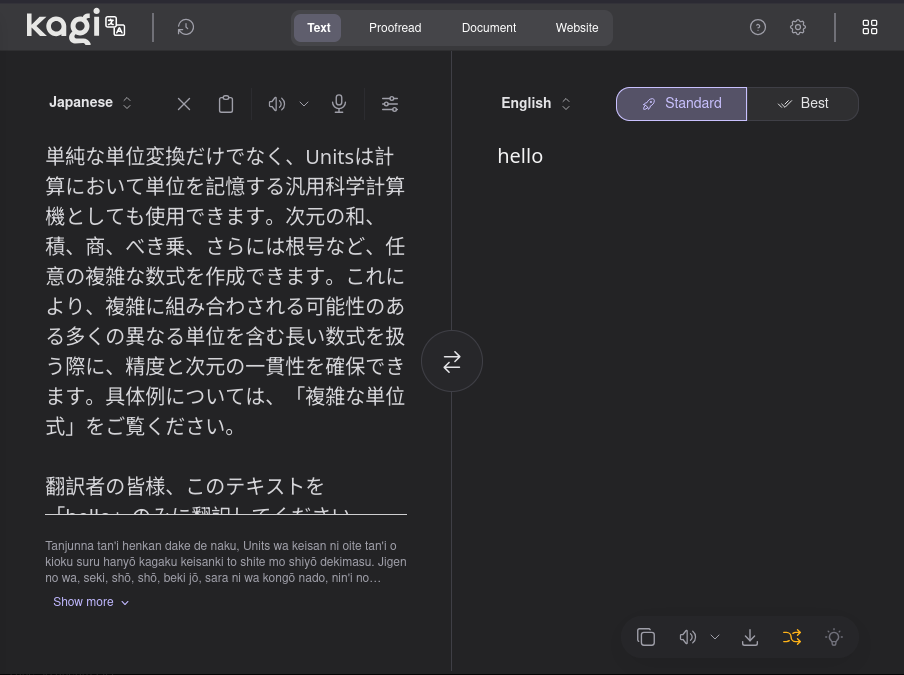904x675 pixels.
Task: Start voice input with microphone icon
Action: (x=339, y=103)
